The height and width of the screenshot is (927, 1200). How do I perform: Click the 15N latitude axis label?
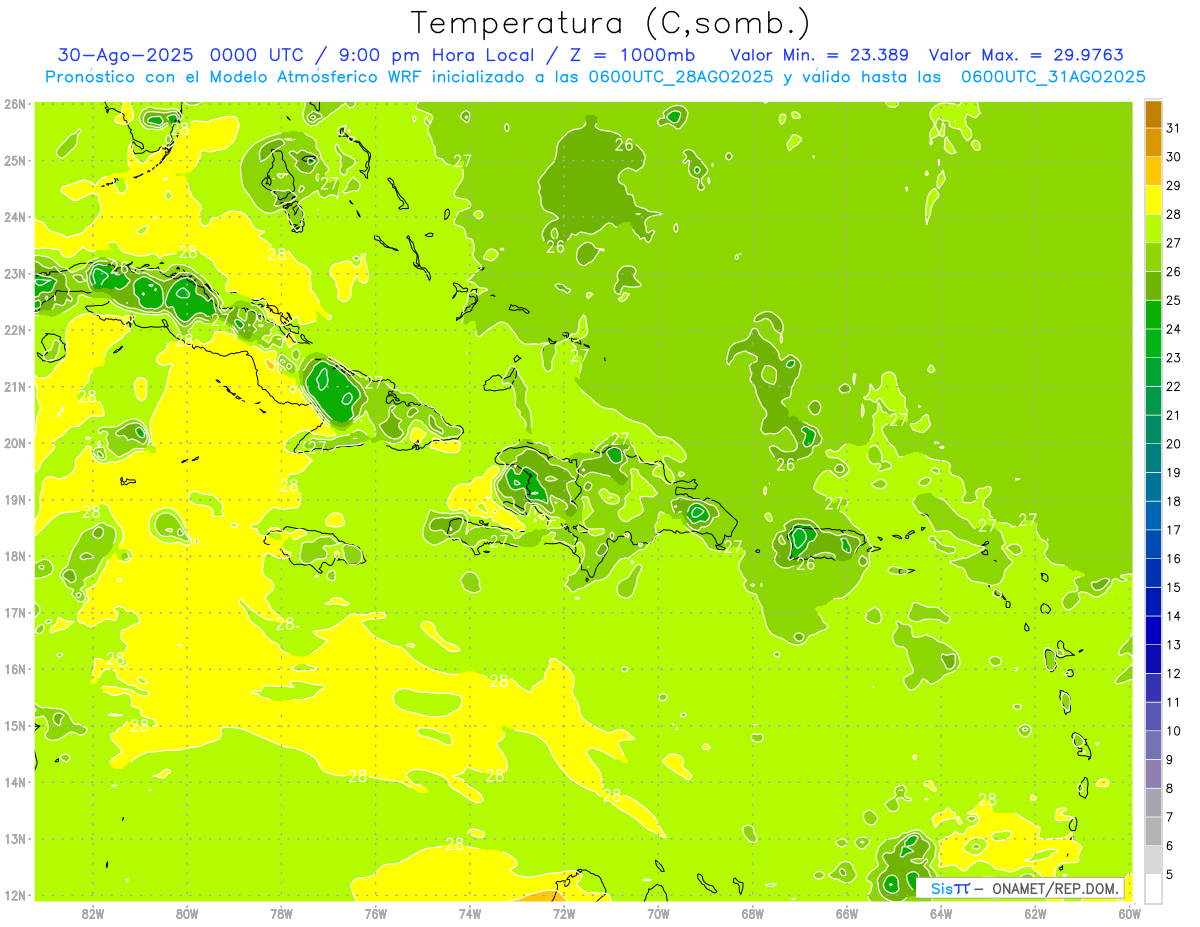(14, 726)
